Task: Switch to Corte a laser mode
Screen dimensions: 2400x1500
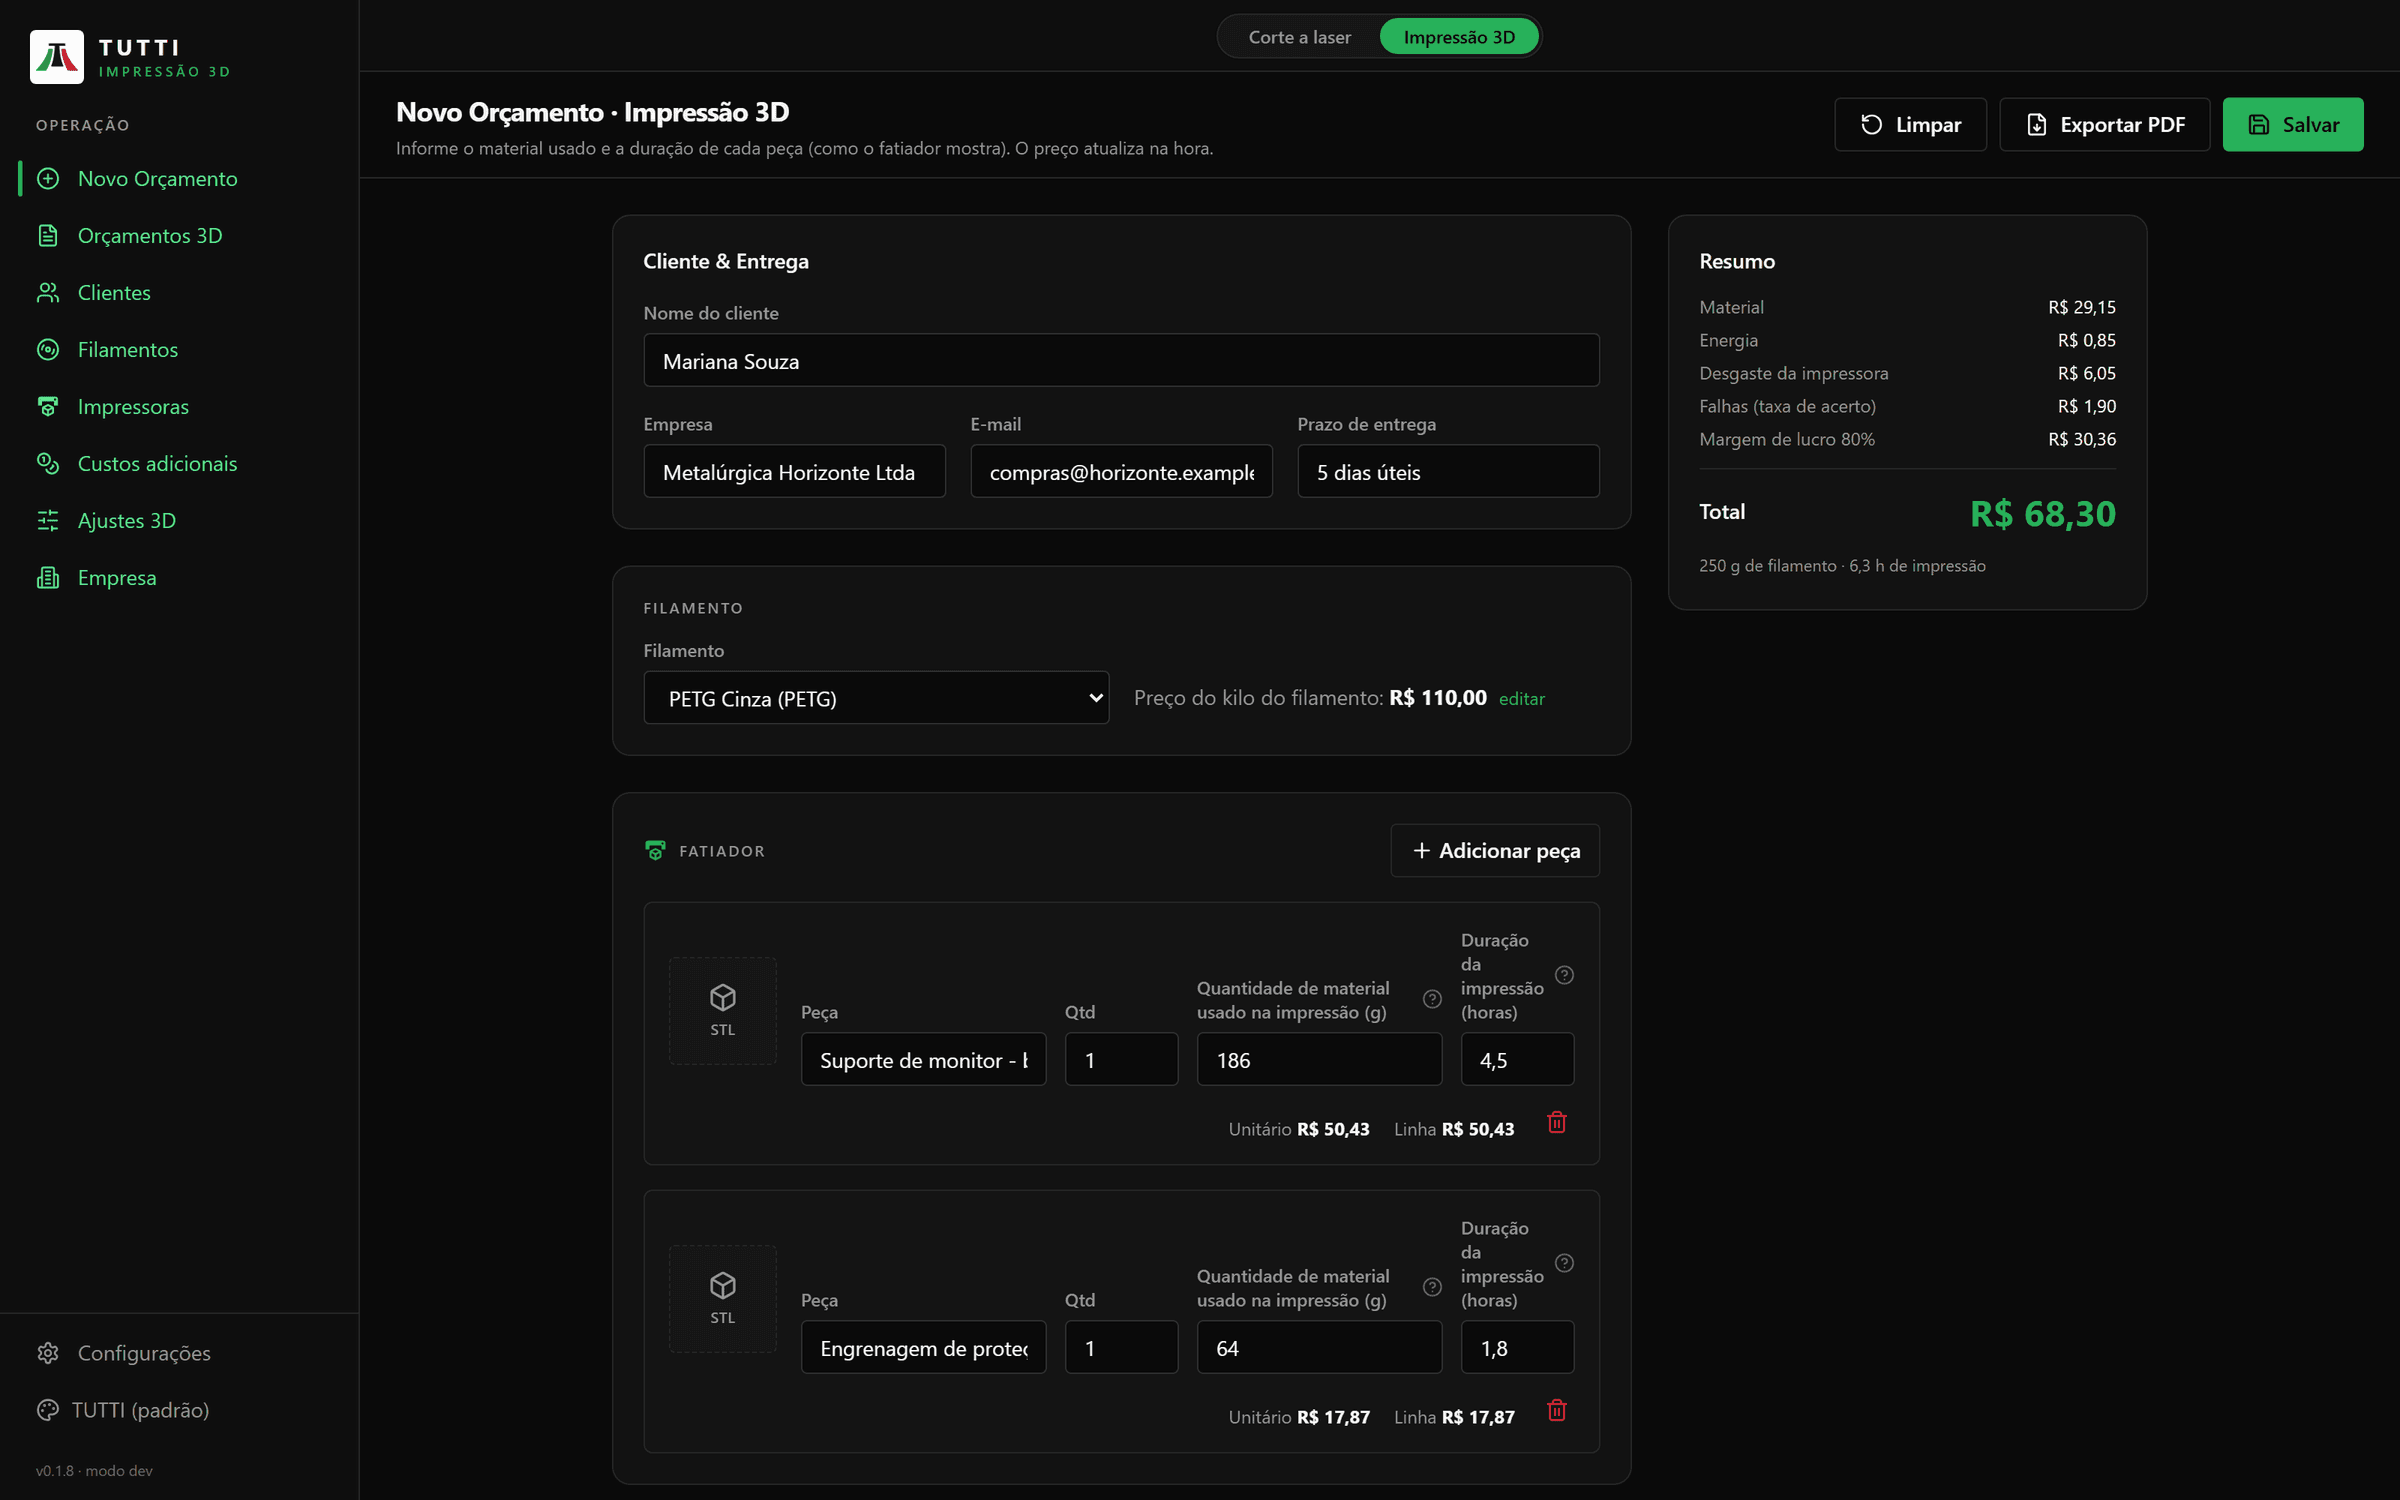Action: [x=1299, y=37]
